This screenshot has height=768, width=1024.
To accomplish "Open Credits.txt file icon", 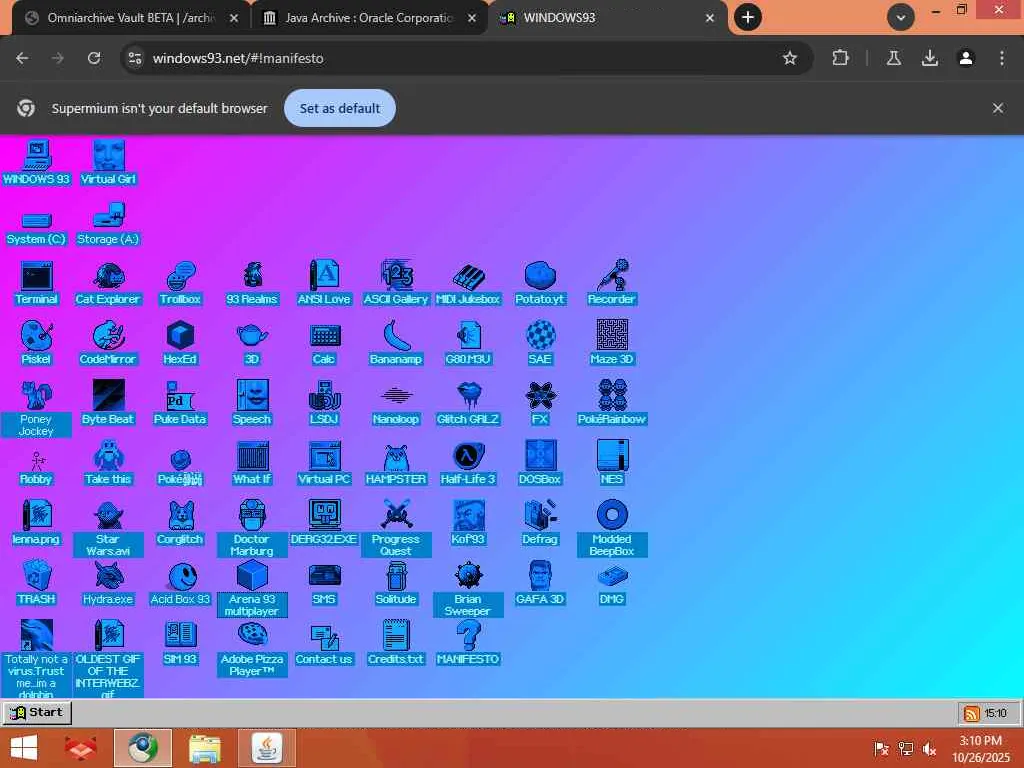I will (396, 643).
